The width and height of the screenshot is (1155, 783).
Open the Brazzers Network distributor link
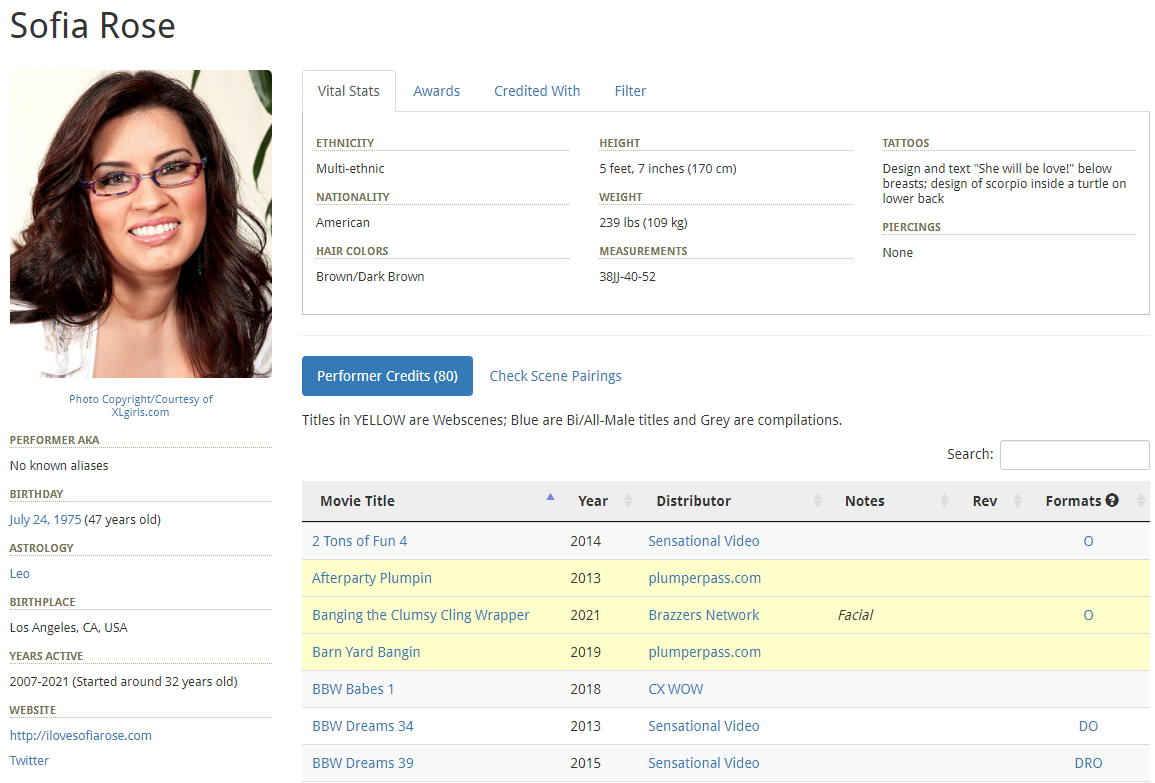tap(703, 614)
